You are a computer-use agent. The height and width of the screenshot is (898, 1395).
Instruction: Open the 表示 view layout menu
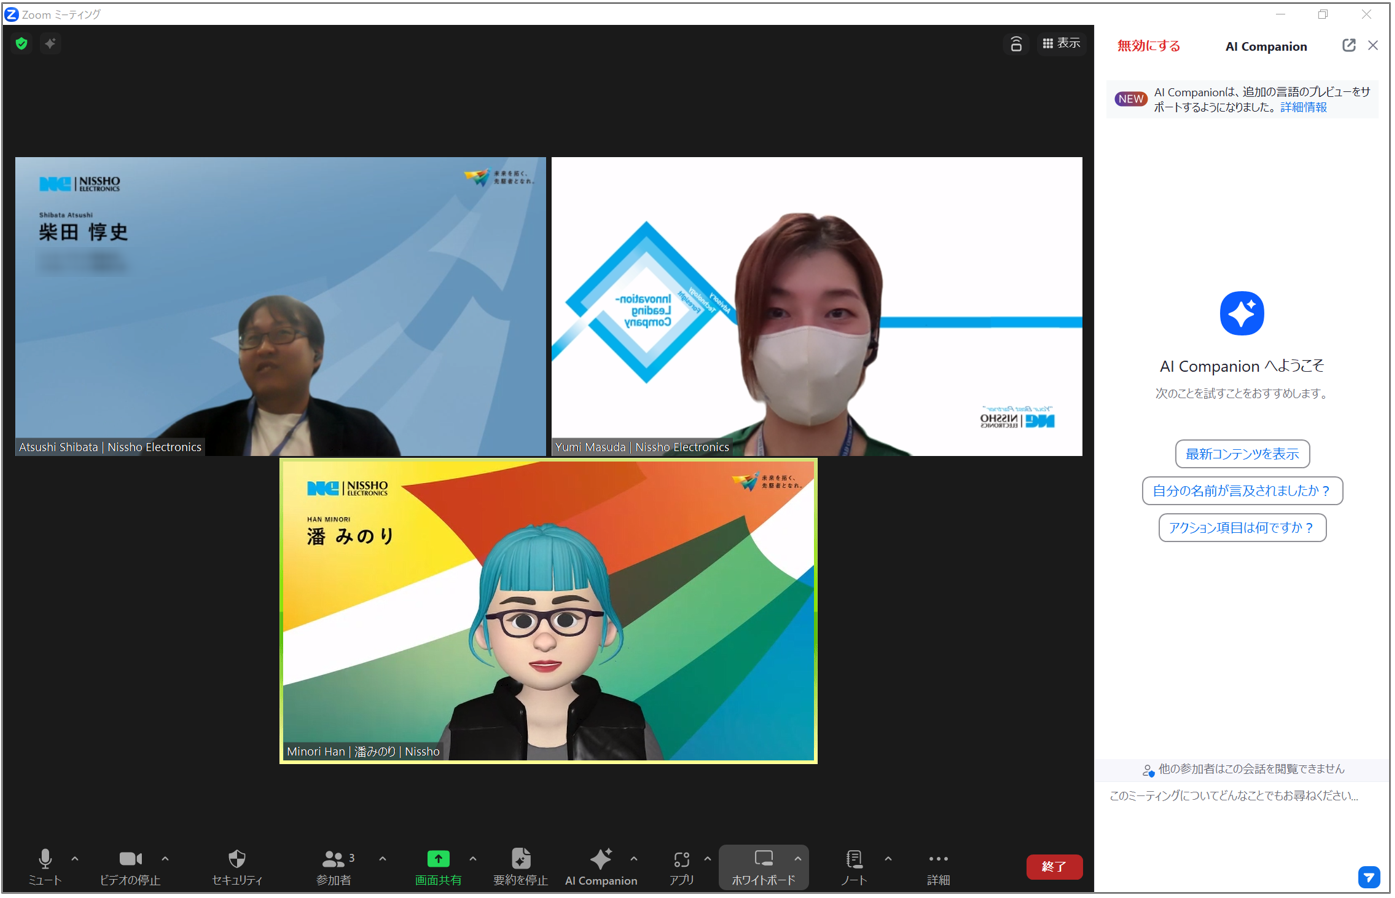pos(1061,43)
